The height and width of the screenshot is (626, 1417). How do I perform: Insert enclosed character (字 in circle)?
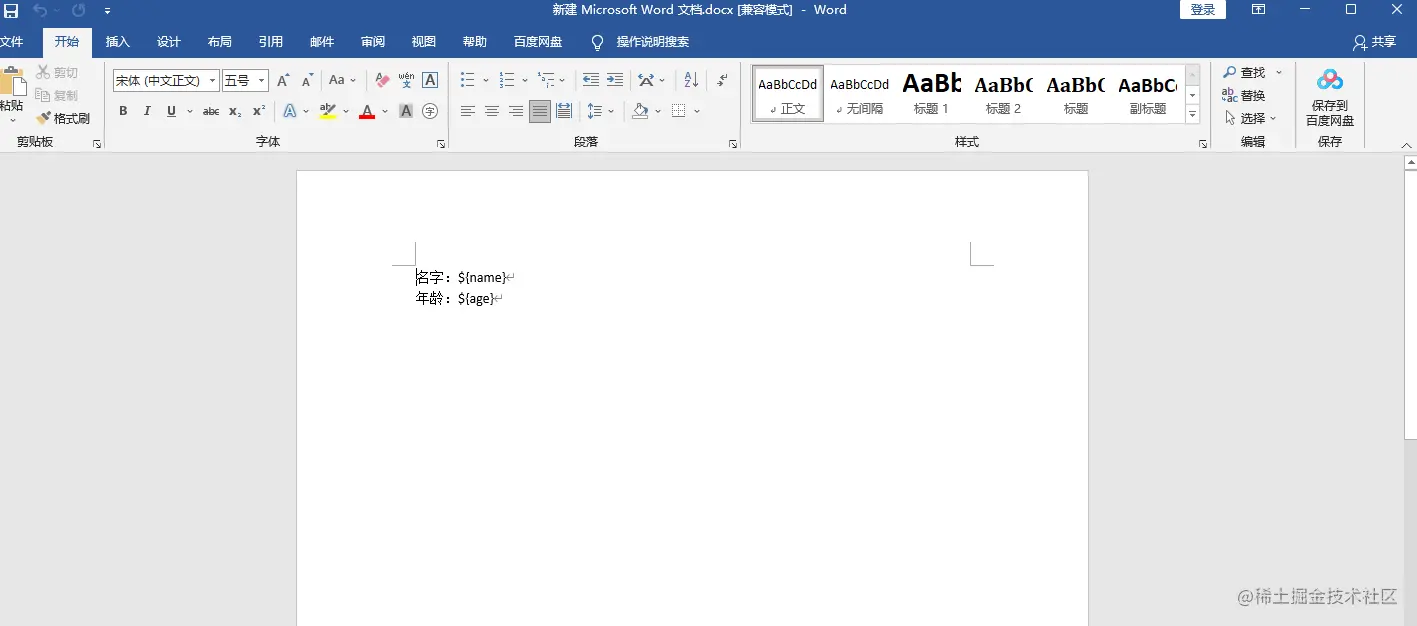click(x=430, y=111)
